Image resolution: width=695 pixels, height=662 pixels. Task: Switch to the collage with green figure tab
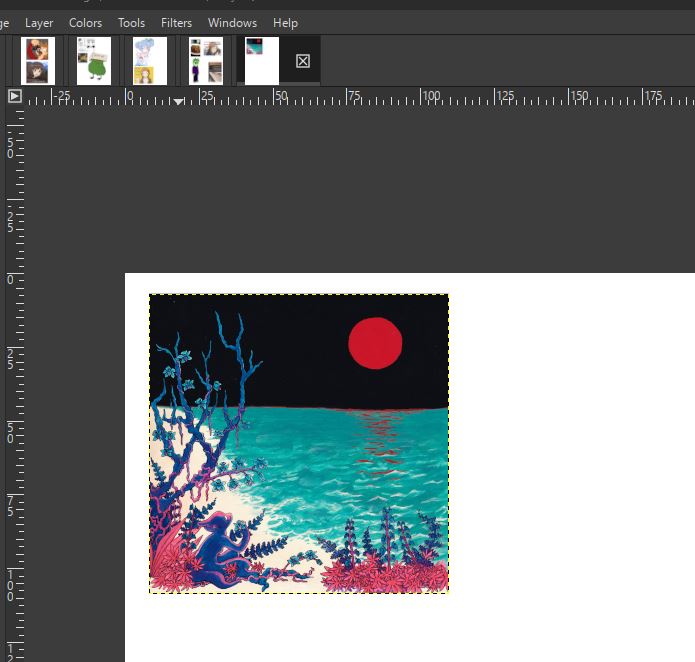click(x=206, y=61)
